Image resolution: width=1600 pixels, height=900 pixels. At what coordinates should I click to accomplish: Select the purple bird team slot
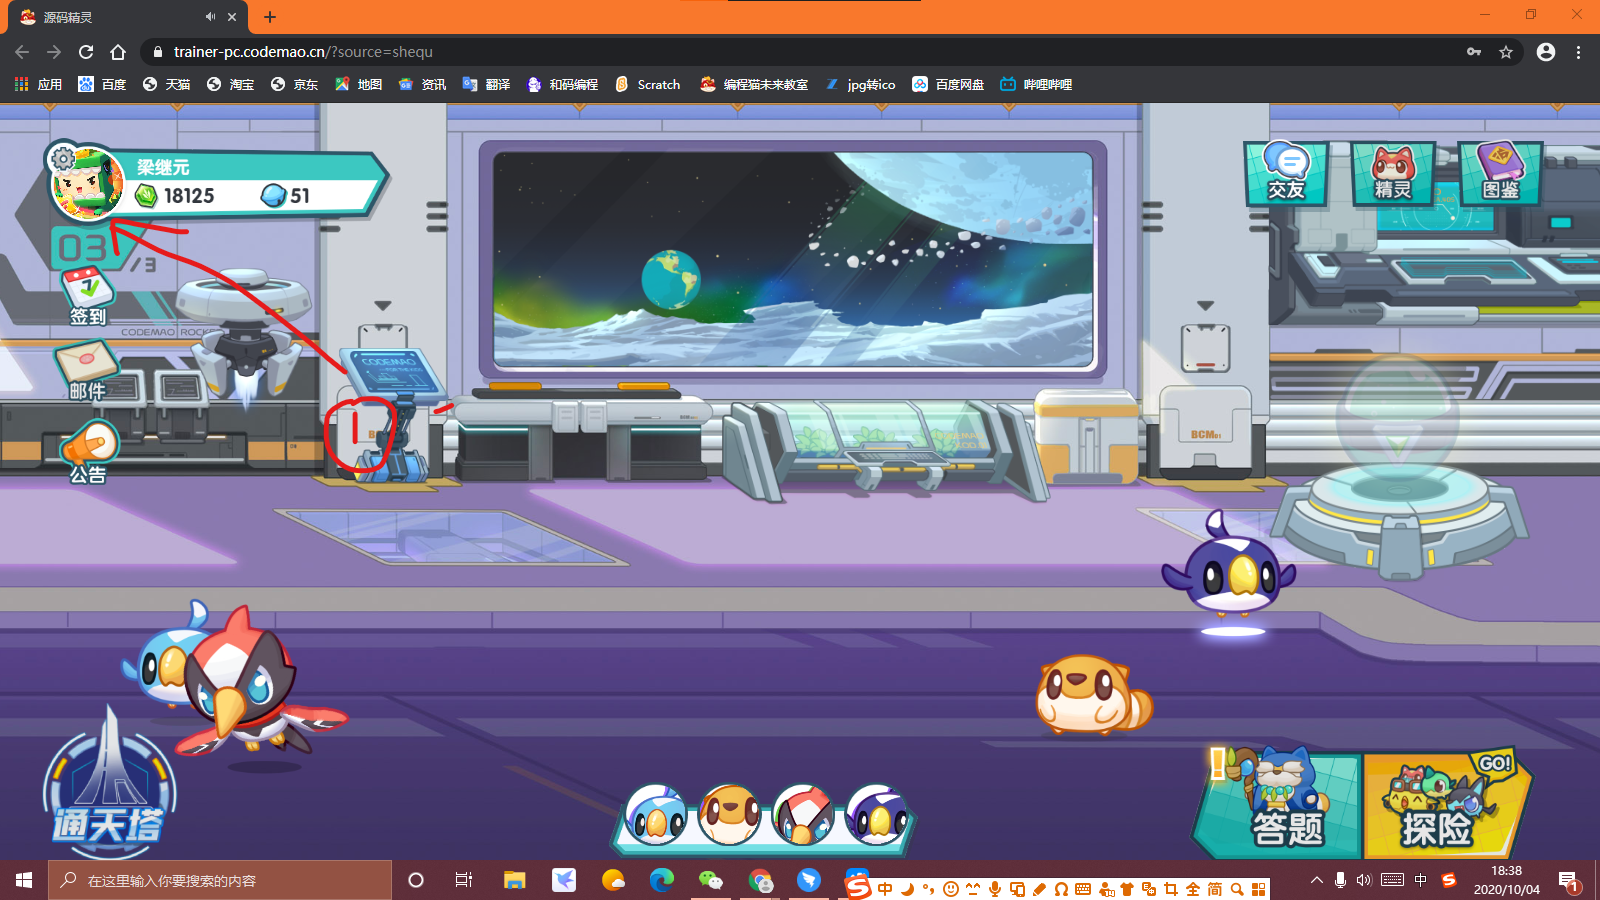click(x=877, y=815)
